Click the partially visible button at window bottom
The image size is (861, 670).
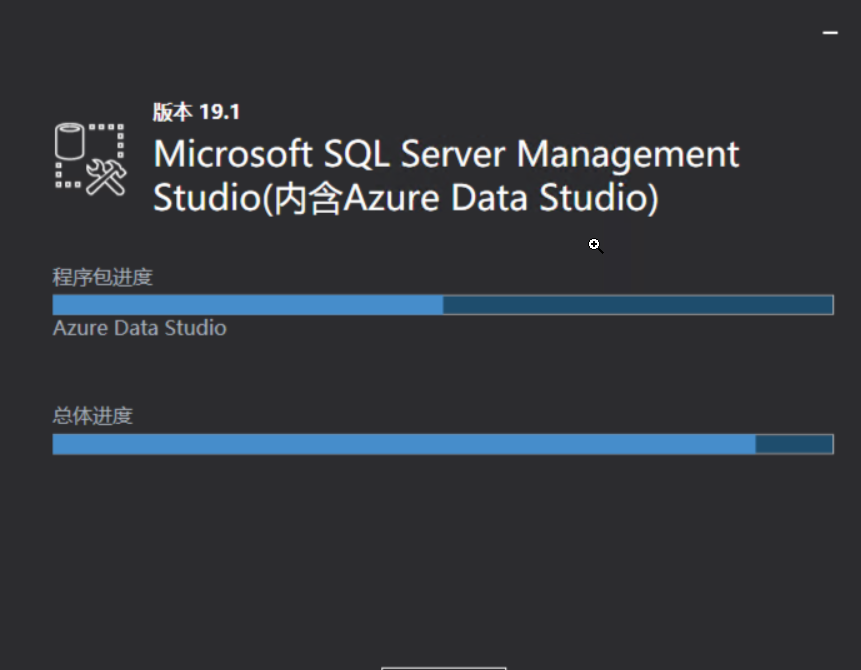point(444,668)
